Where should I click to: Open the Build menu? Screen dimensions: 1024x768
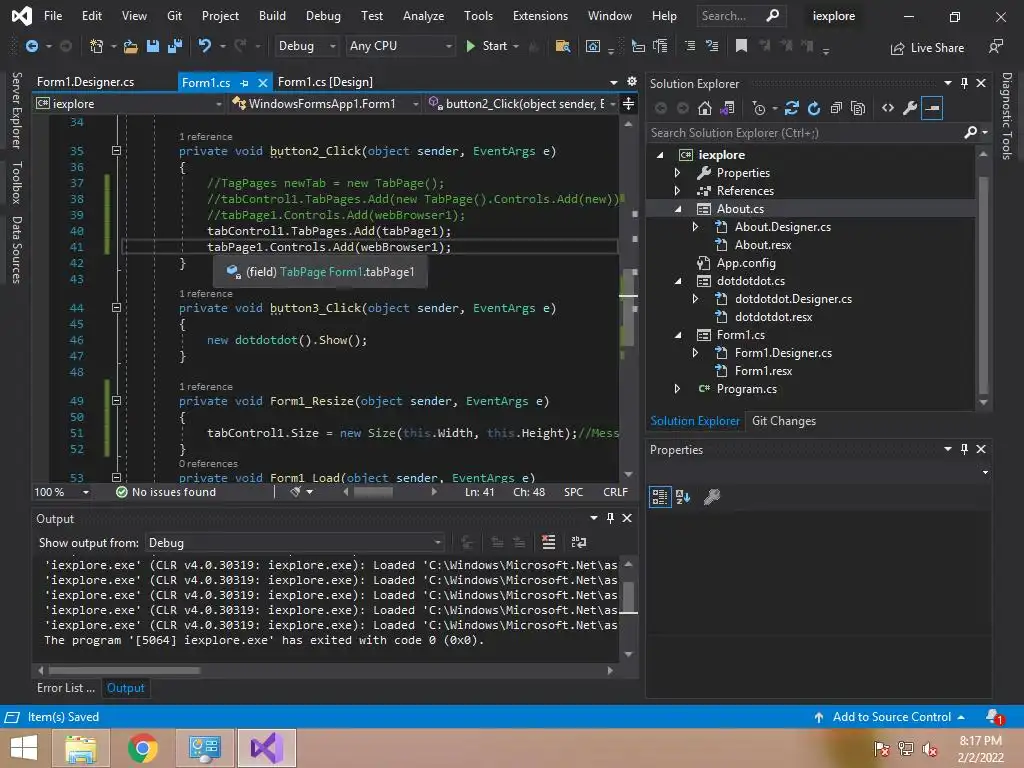[x=272, y=16]
